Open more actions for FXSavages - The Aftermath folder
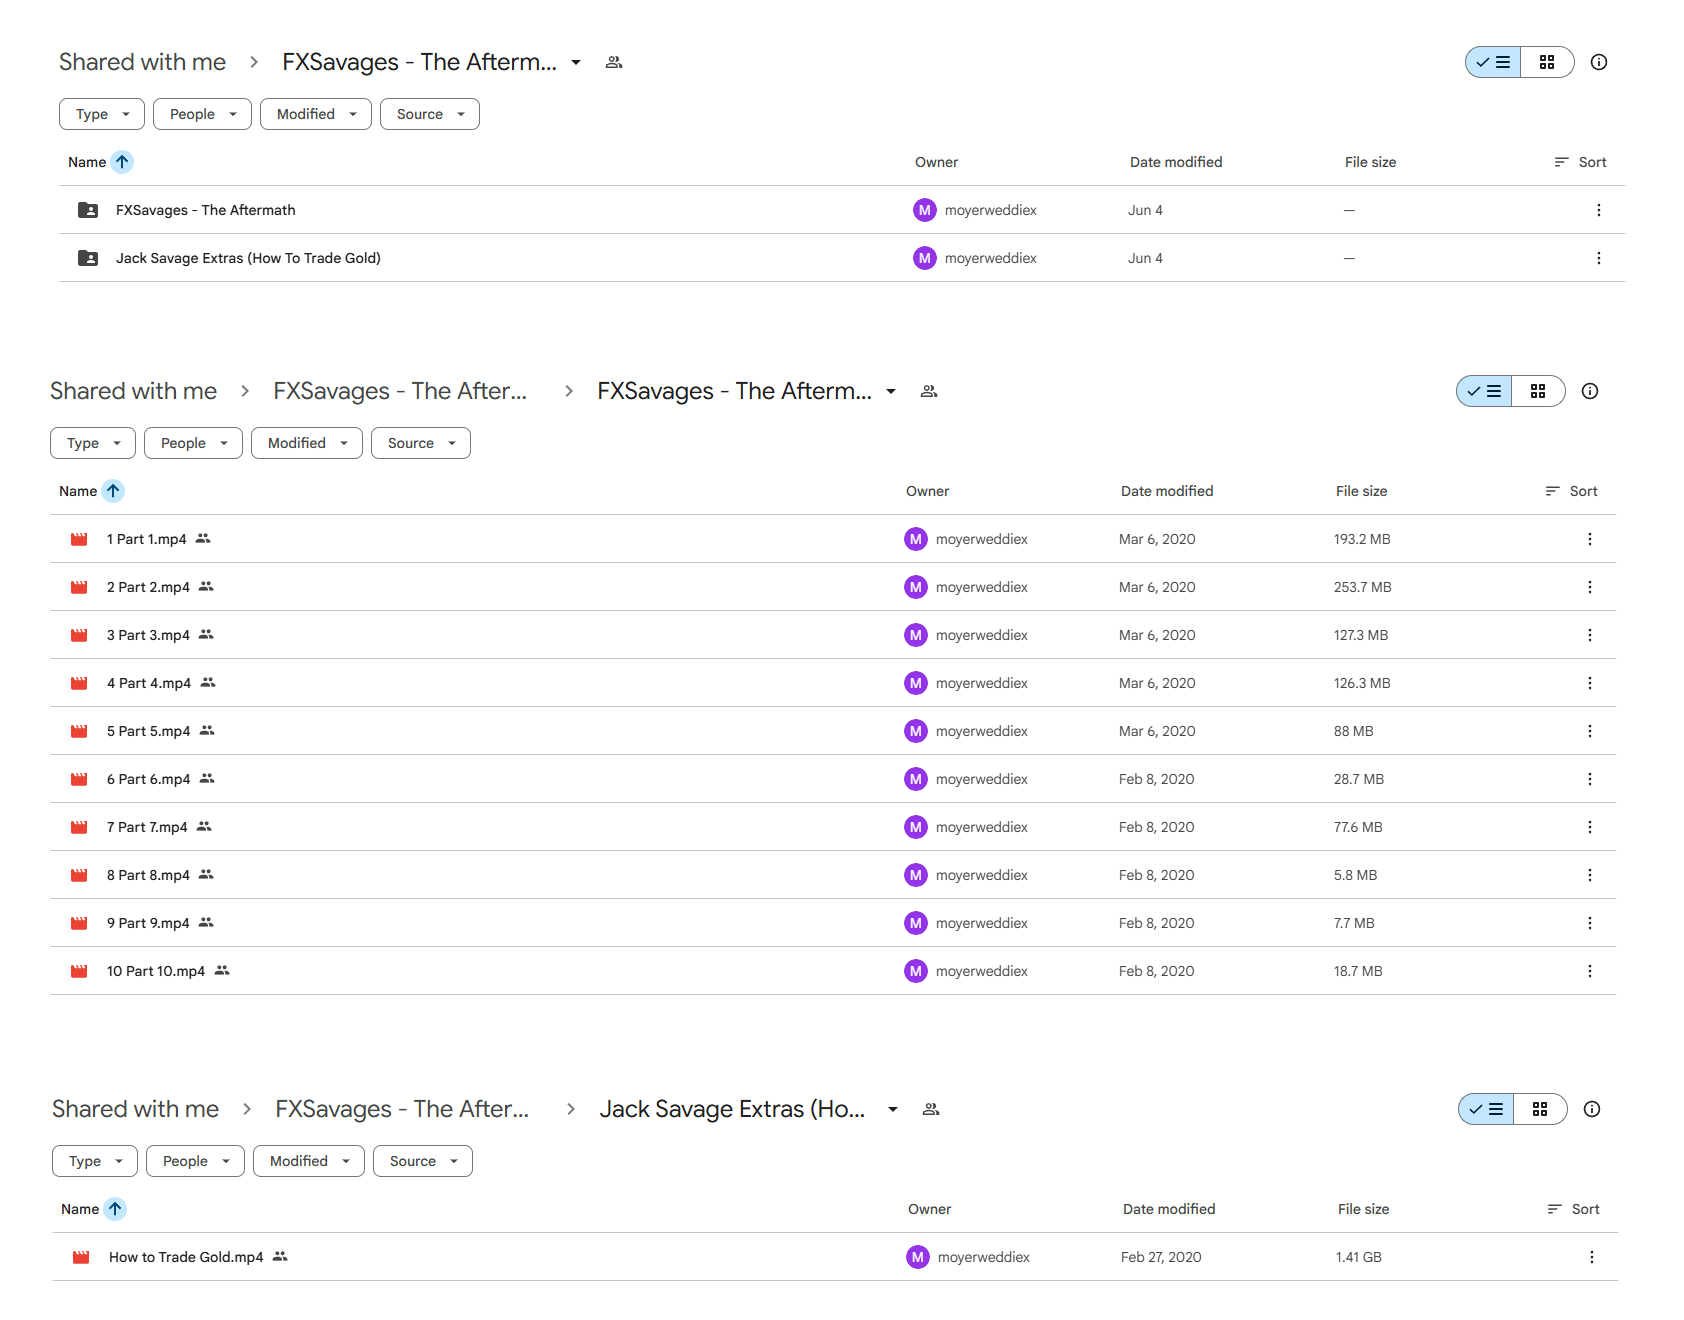The height and width of the screenshot is (1320, 1684). [1599, 210]
